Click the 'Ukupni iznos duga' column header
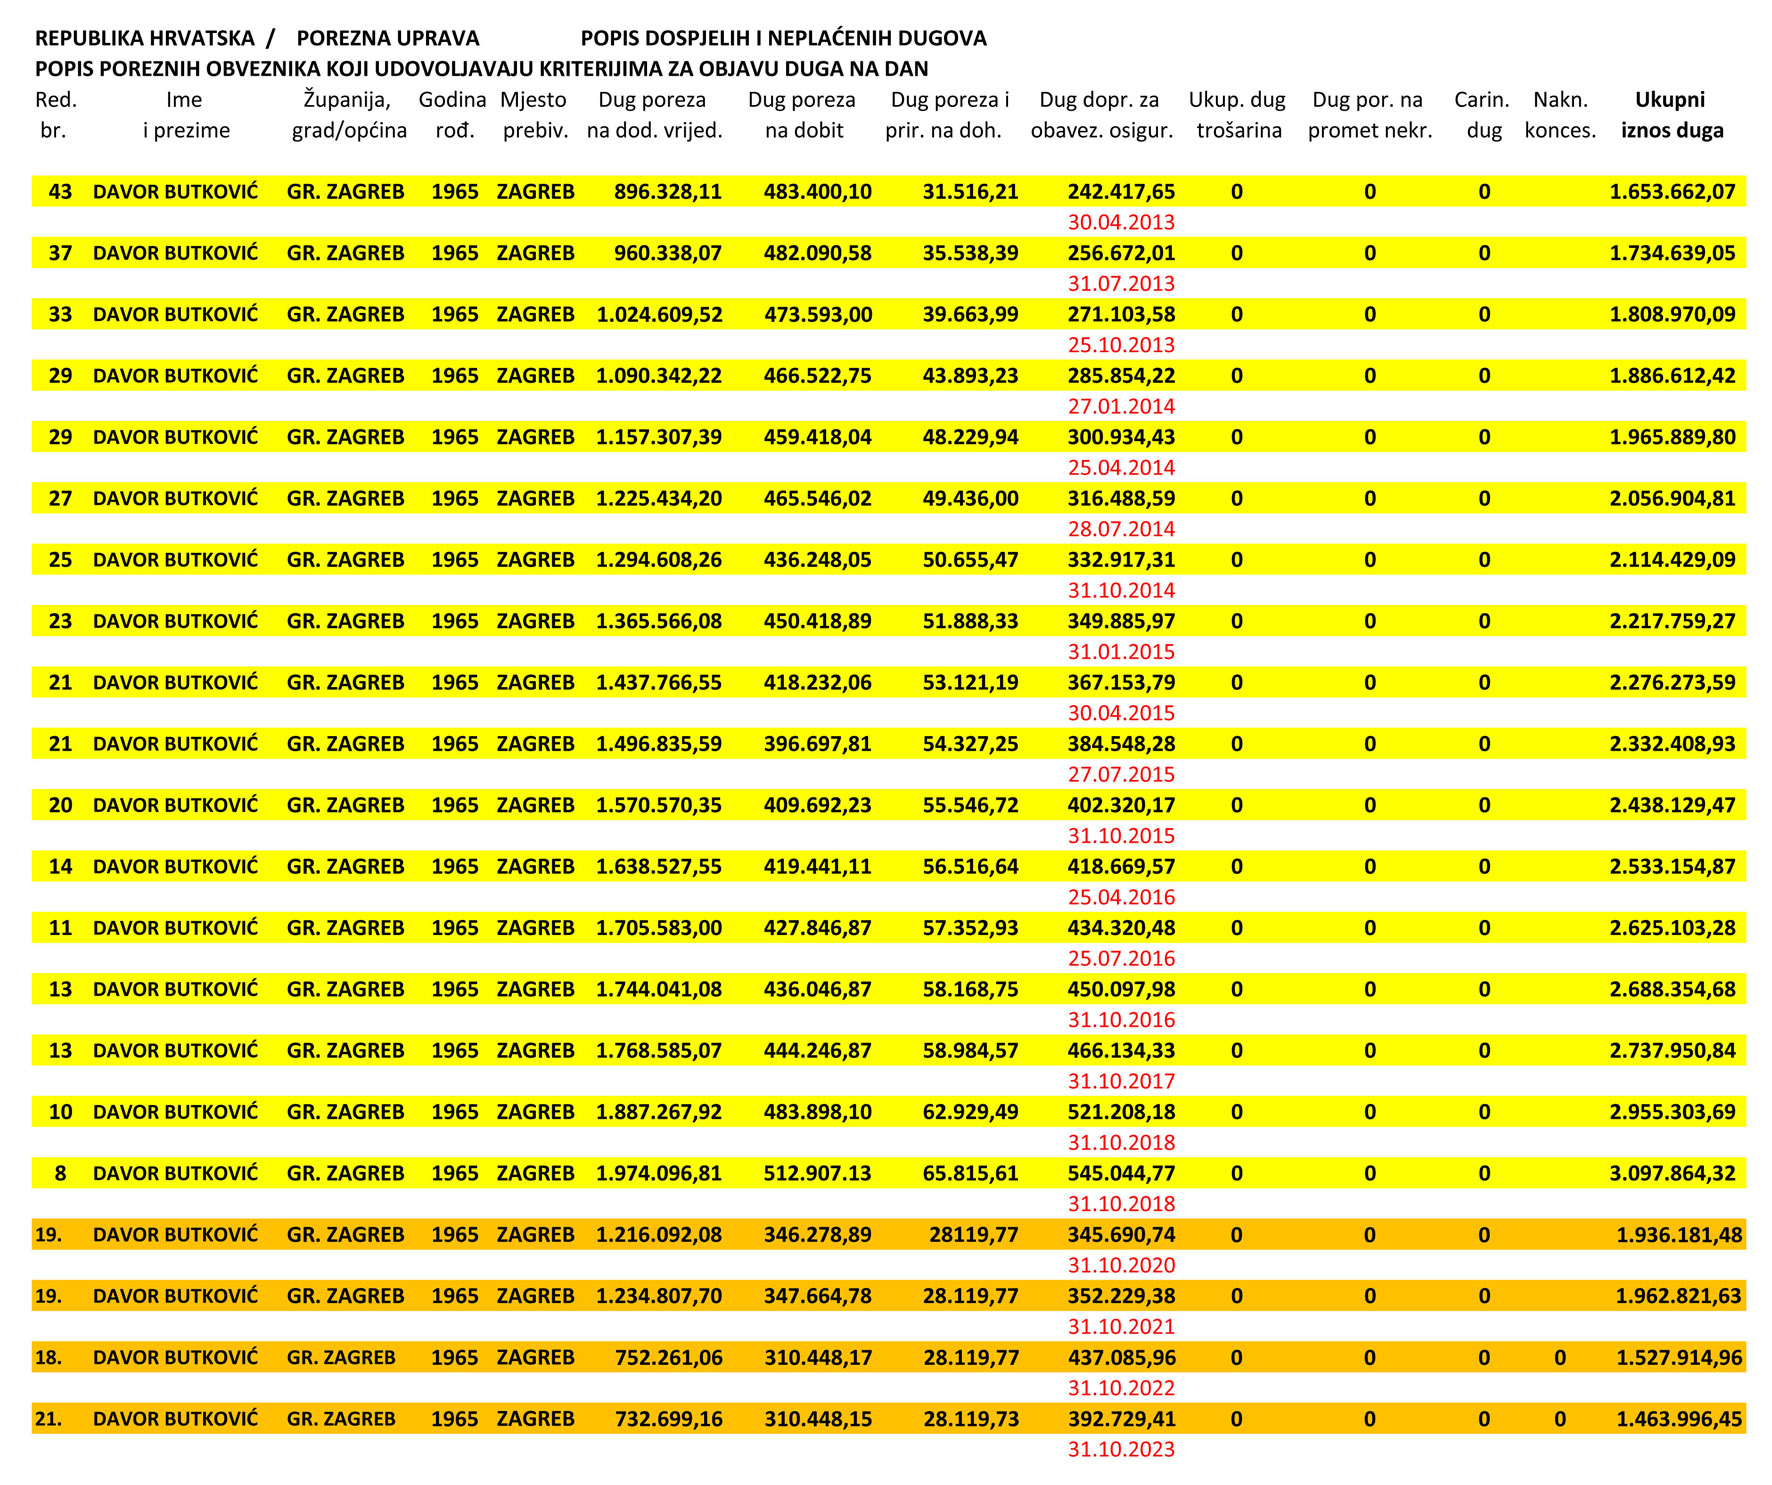Screen dimensions: 1772x1485 1671,115
